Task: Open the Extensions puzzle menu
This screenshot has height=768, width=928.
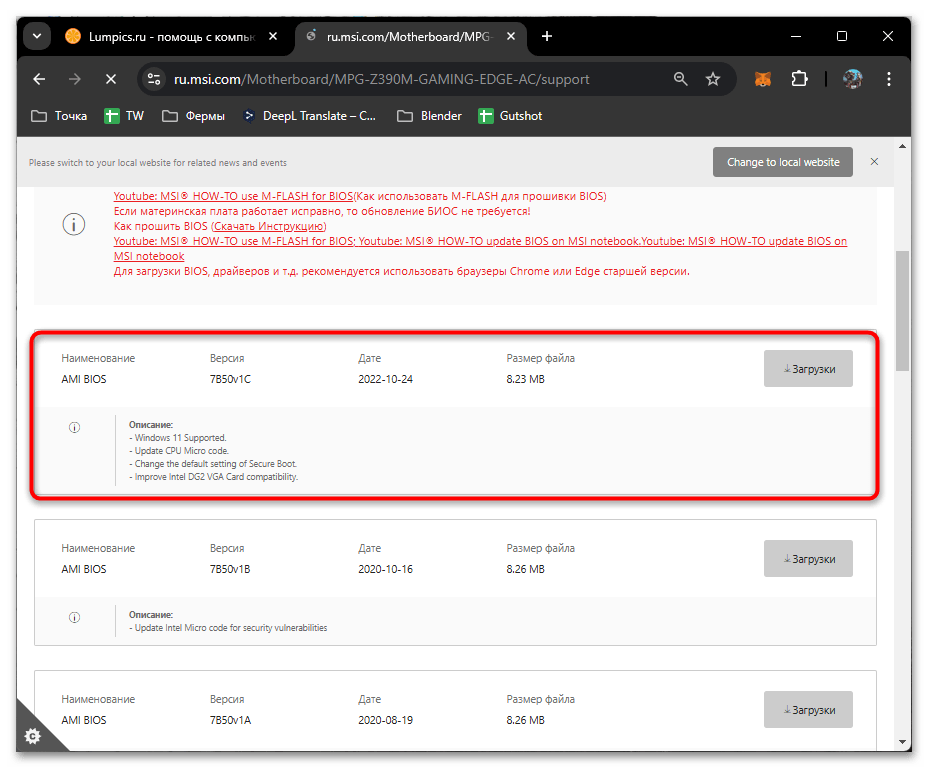Action: click(x=799, y=79)
